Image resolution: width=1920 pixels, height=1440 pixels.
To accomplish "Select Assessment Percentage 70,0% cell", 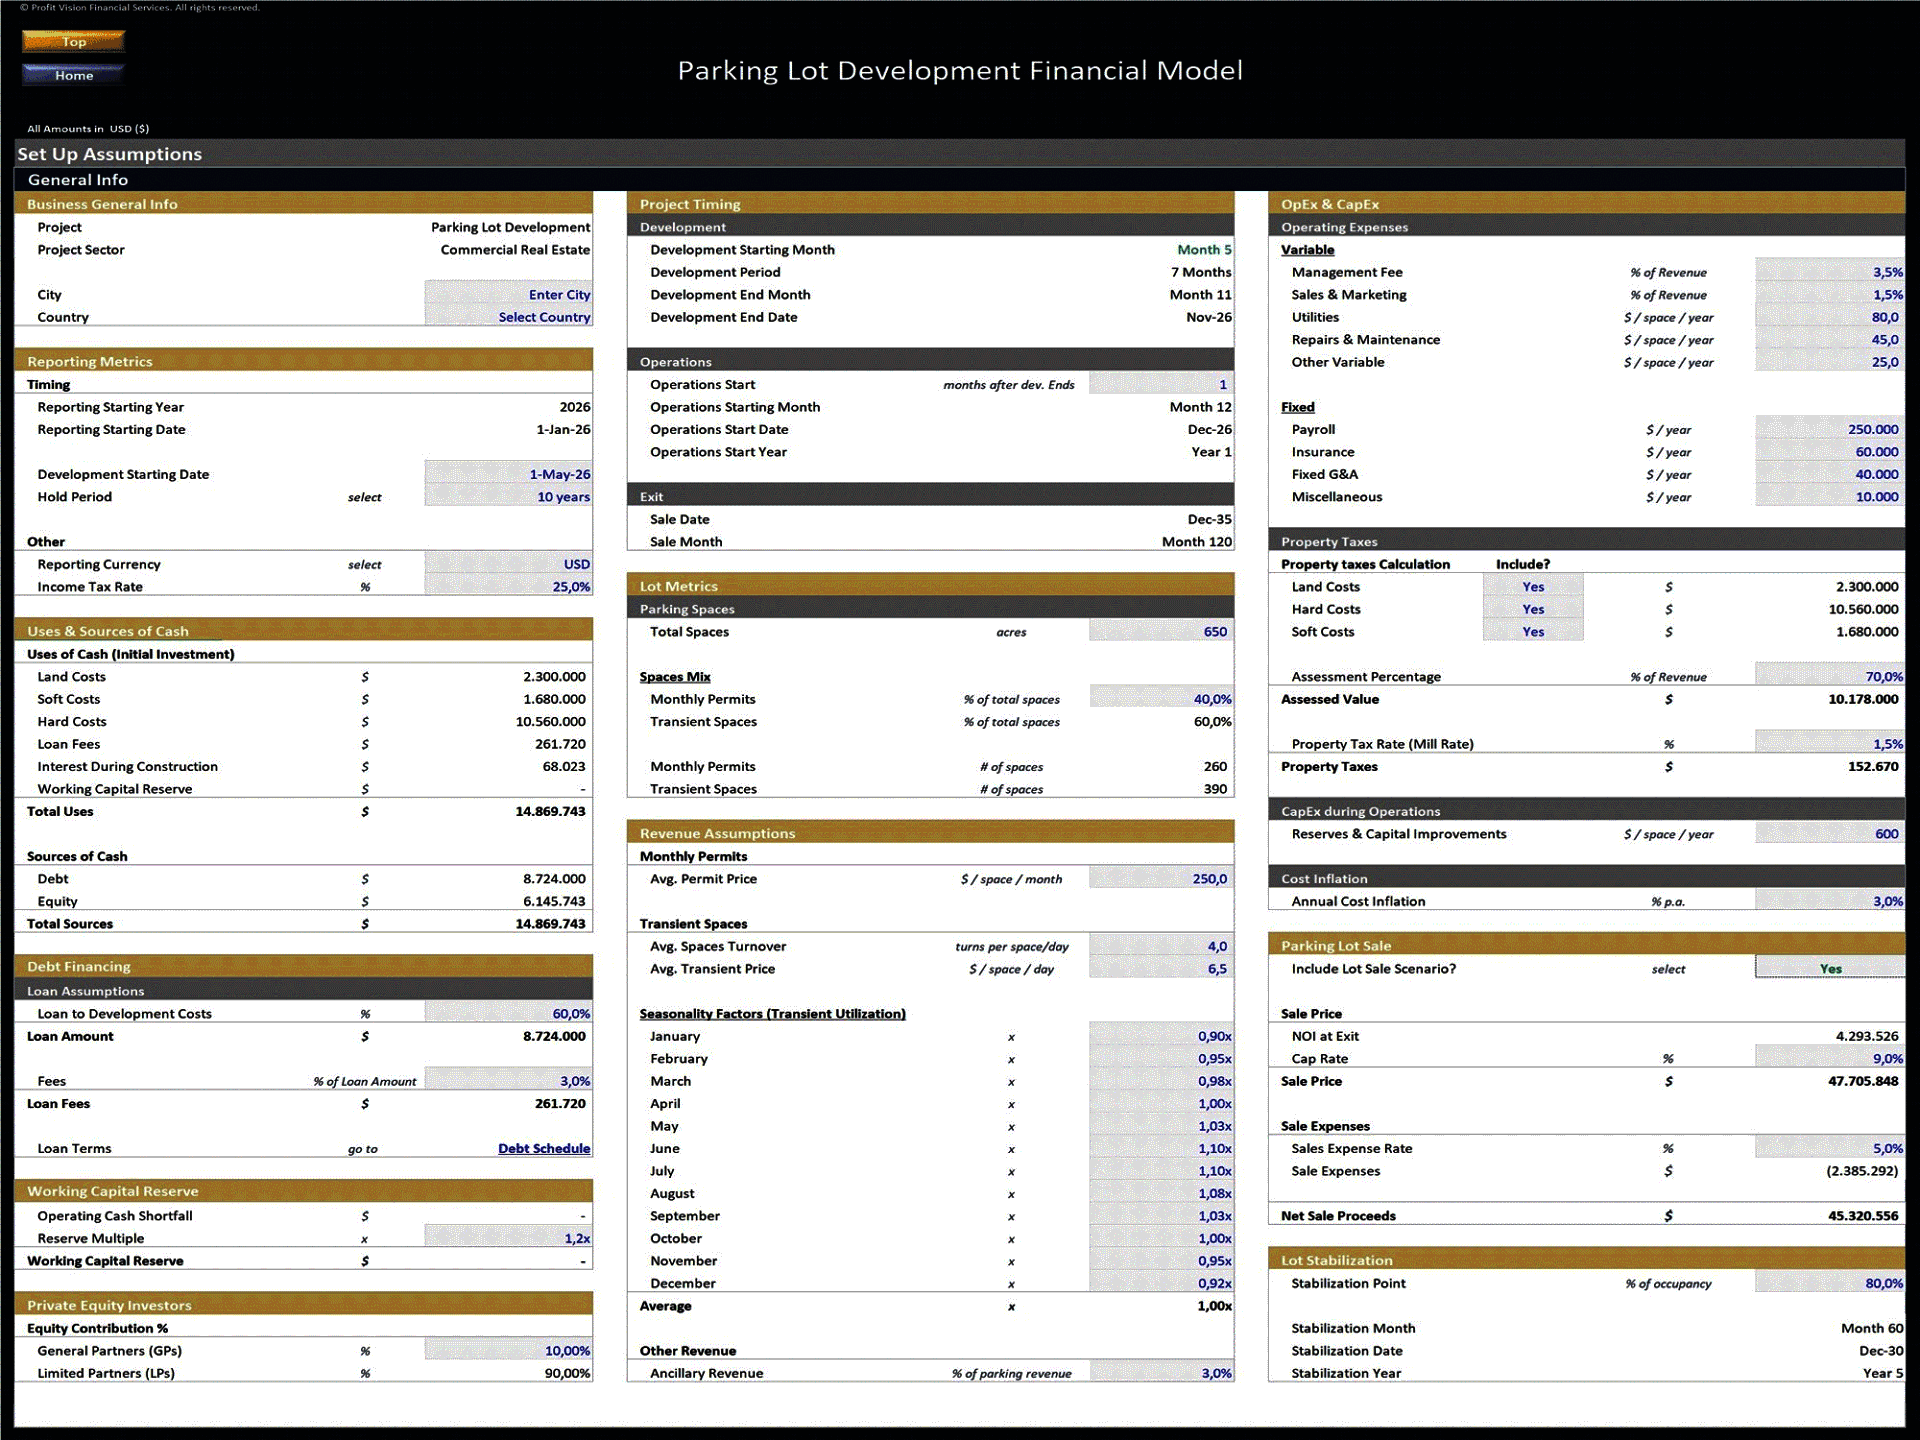I will pos(1830,676).
